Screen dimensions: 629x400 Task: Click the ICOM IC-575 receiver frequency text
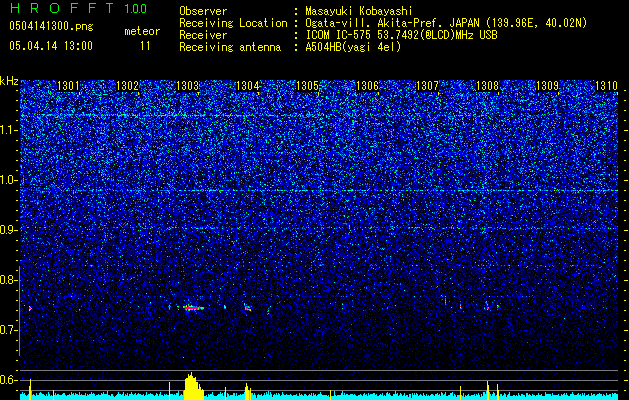pos(401,35)
